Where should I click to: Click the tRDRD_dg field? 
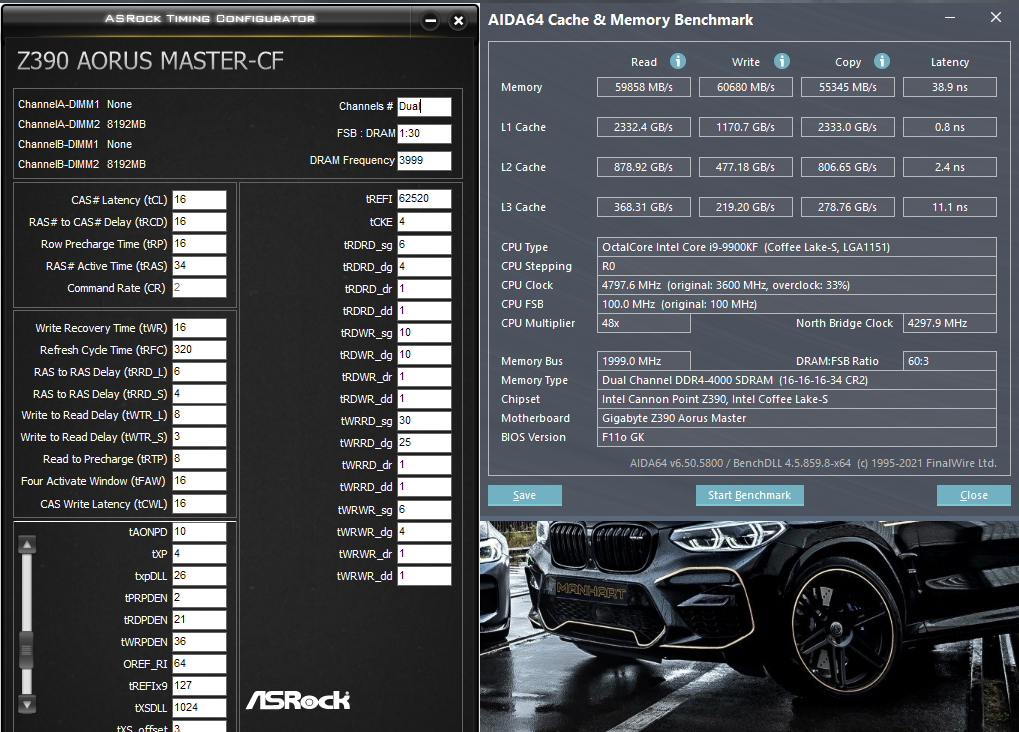tap(424, 267)
